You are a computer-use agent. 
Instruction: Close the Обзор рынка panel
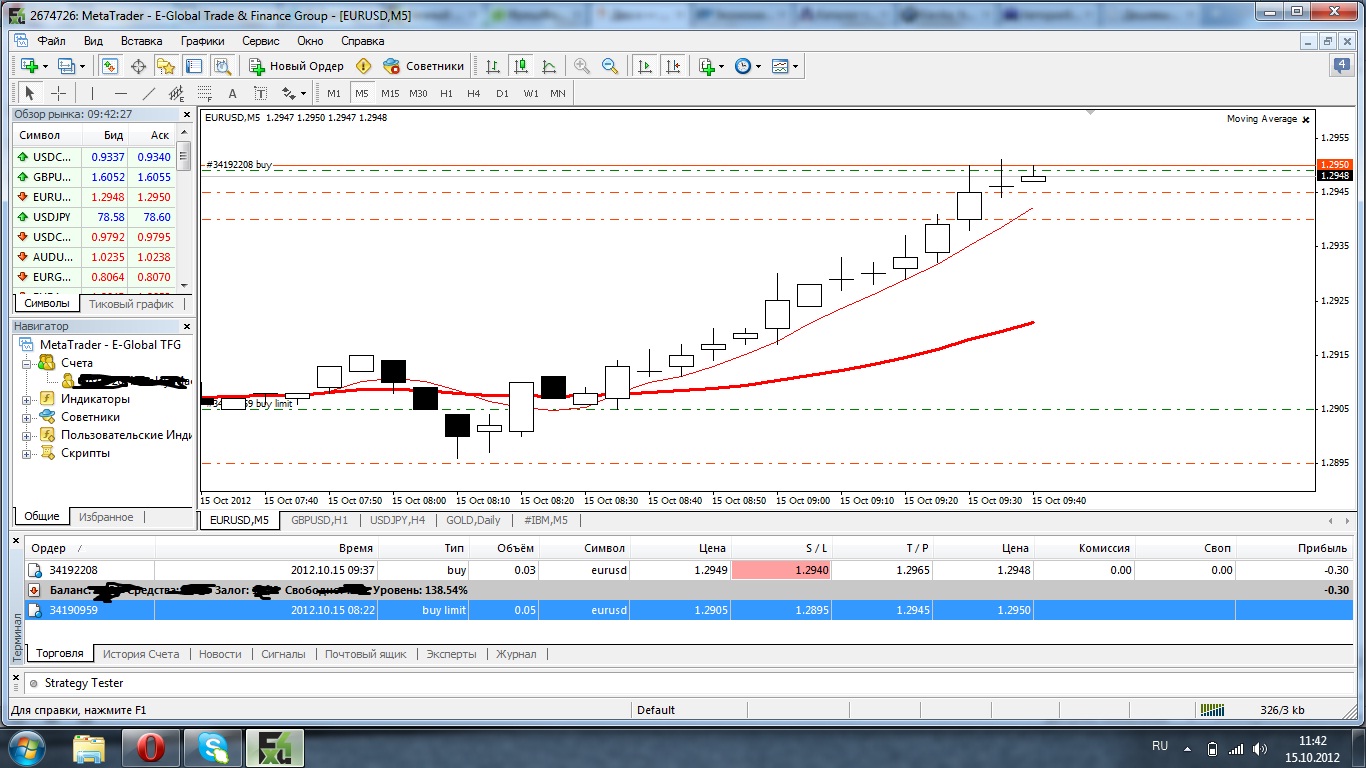(x=185, y=114)
